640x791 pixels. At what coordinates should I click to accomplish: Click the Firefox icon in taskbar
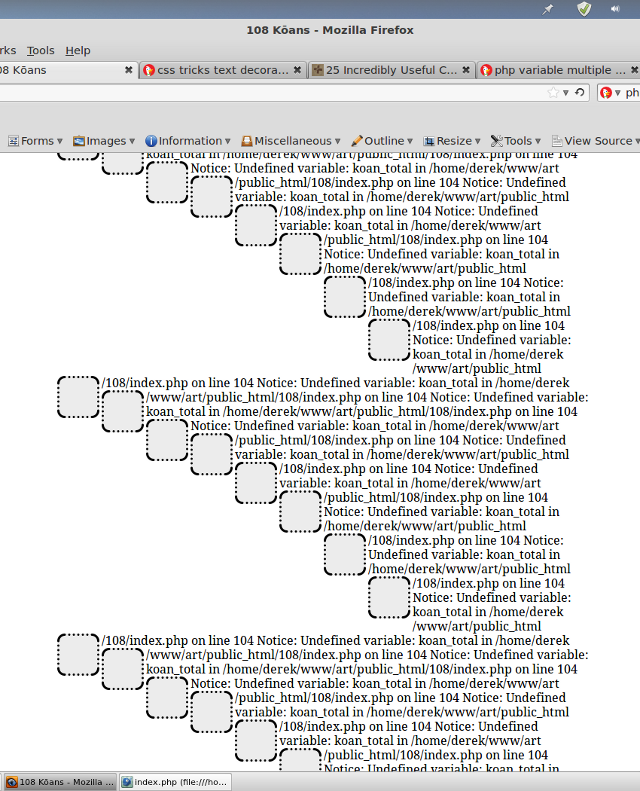[12, 782]
